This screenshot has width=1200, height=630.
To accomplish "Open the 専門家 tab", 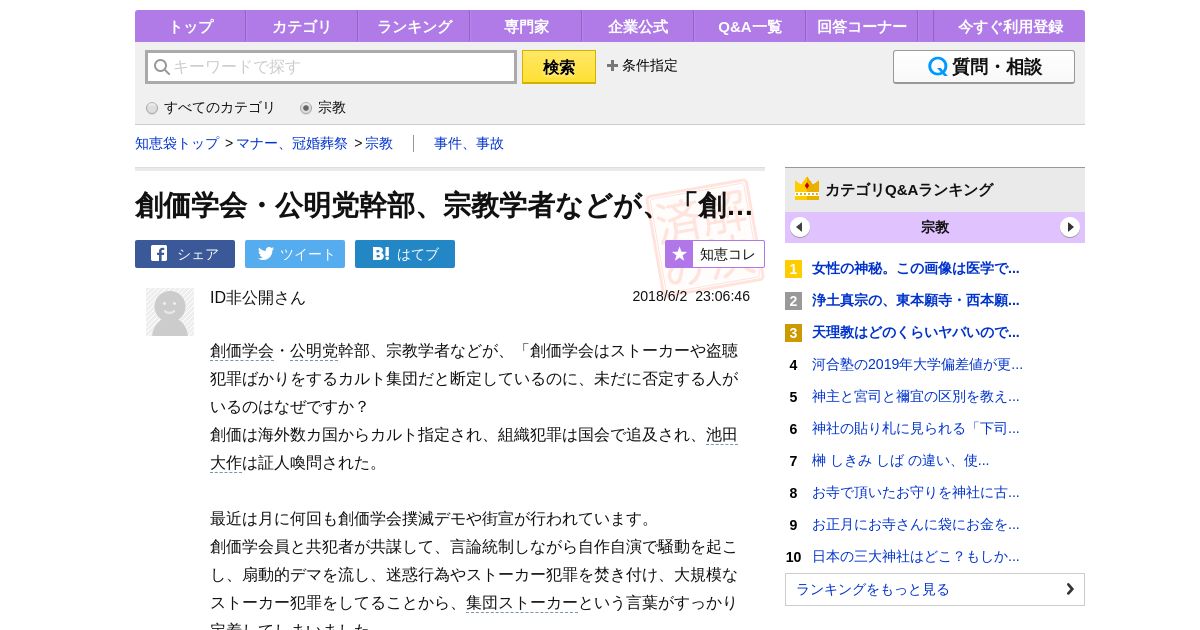I will [525, 27].
